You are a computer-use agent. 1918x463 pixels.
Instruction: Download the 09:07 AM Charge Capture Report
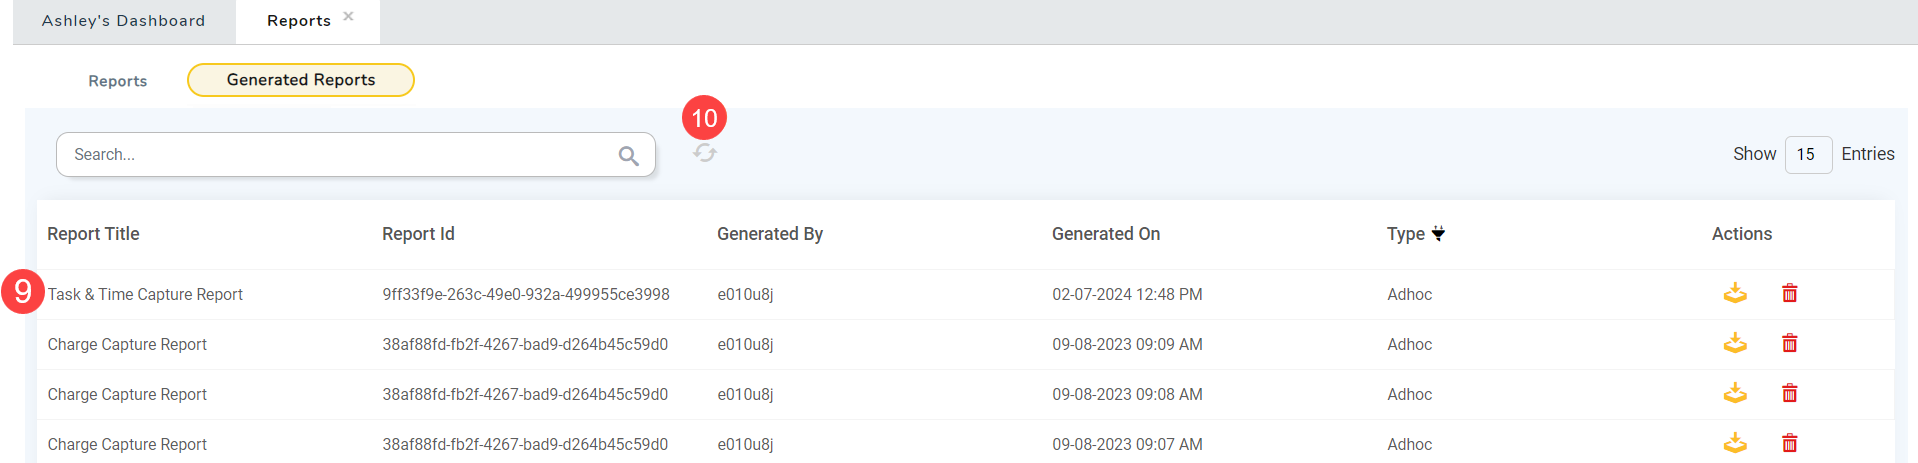(x=1735, y=442)
